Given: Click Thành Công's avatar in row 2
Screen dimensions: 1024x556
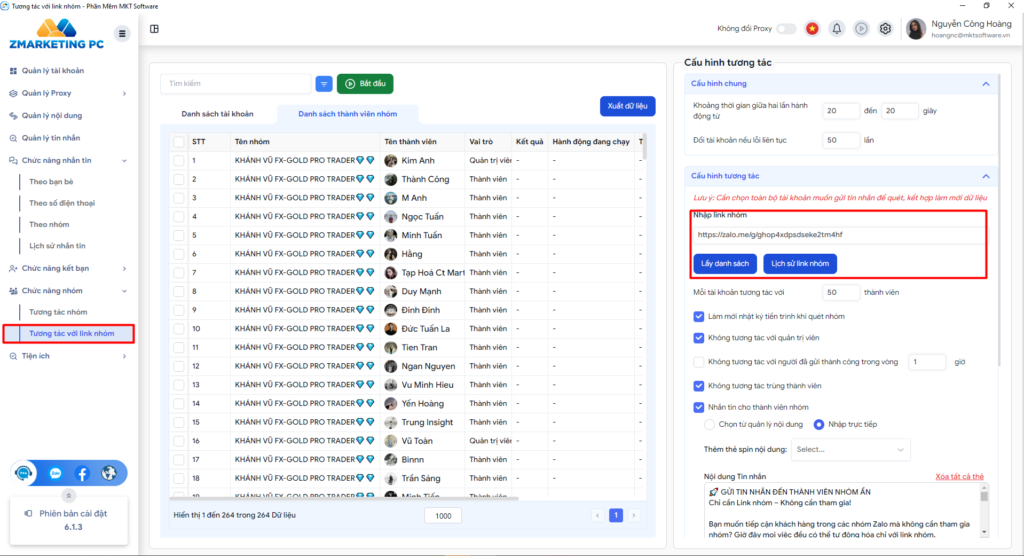Looking at the screenshot, I should click(x=391, y=179).
